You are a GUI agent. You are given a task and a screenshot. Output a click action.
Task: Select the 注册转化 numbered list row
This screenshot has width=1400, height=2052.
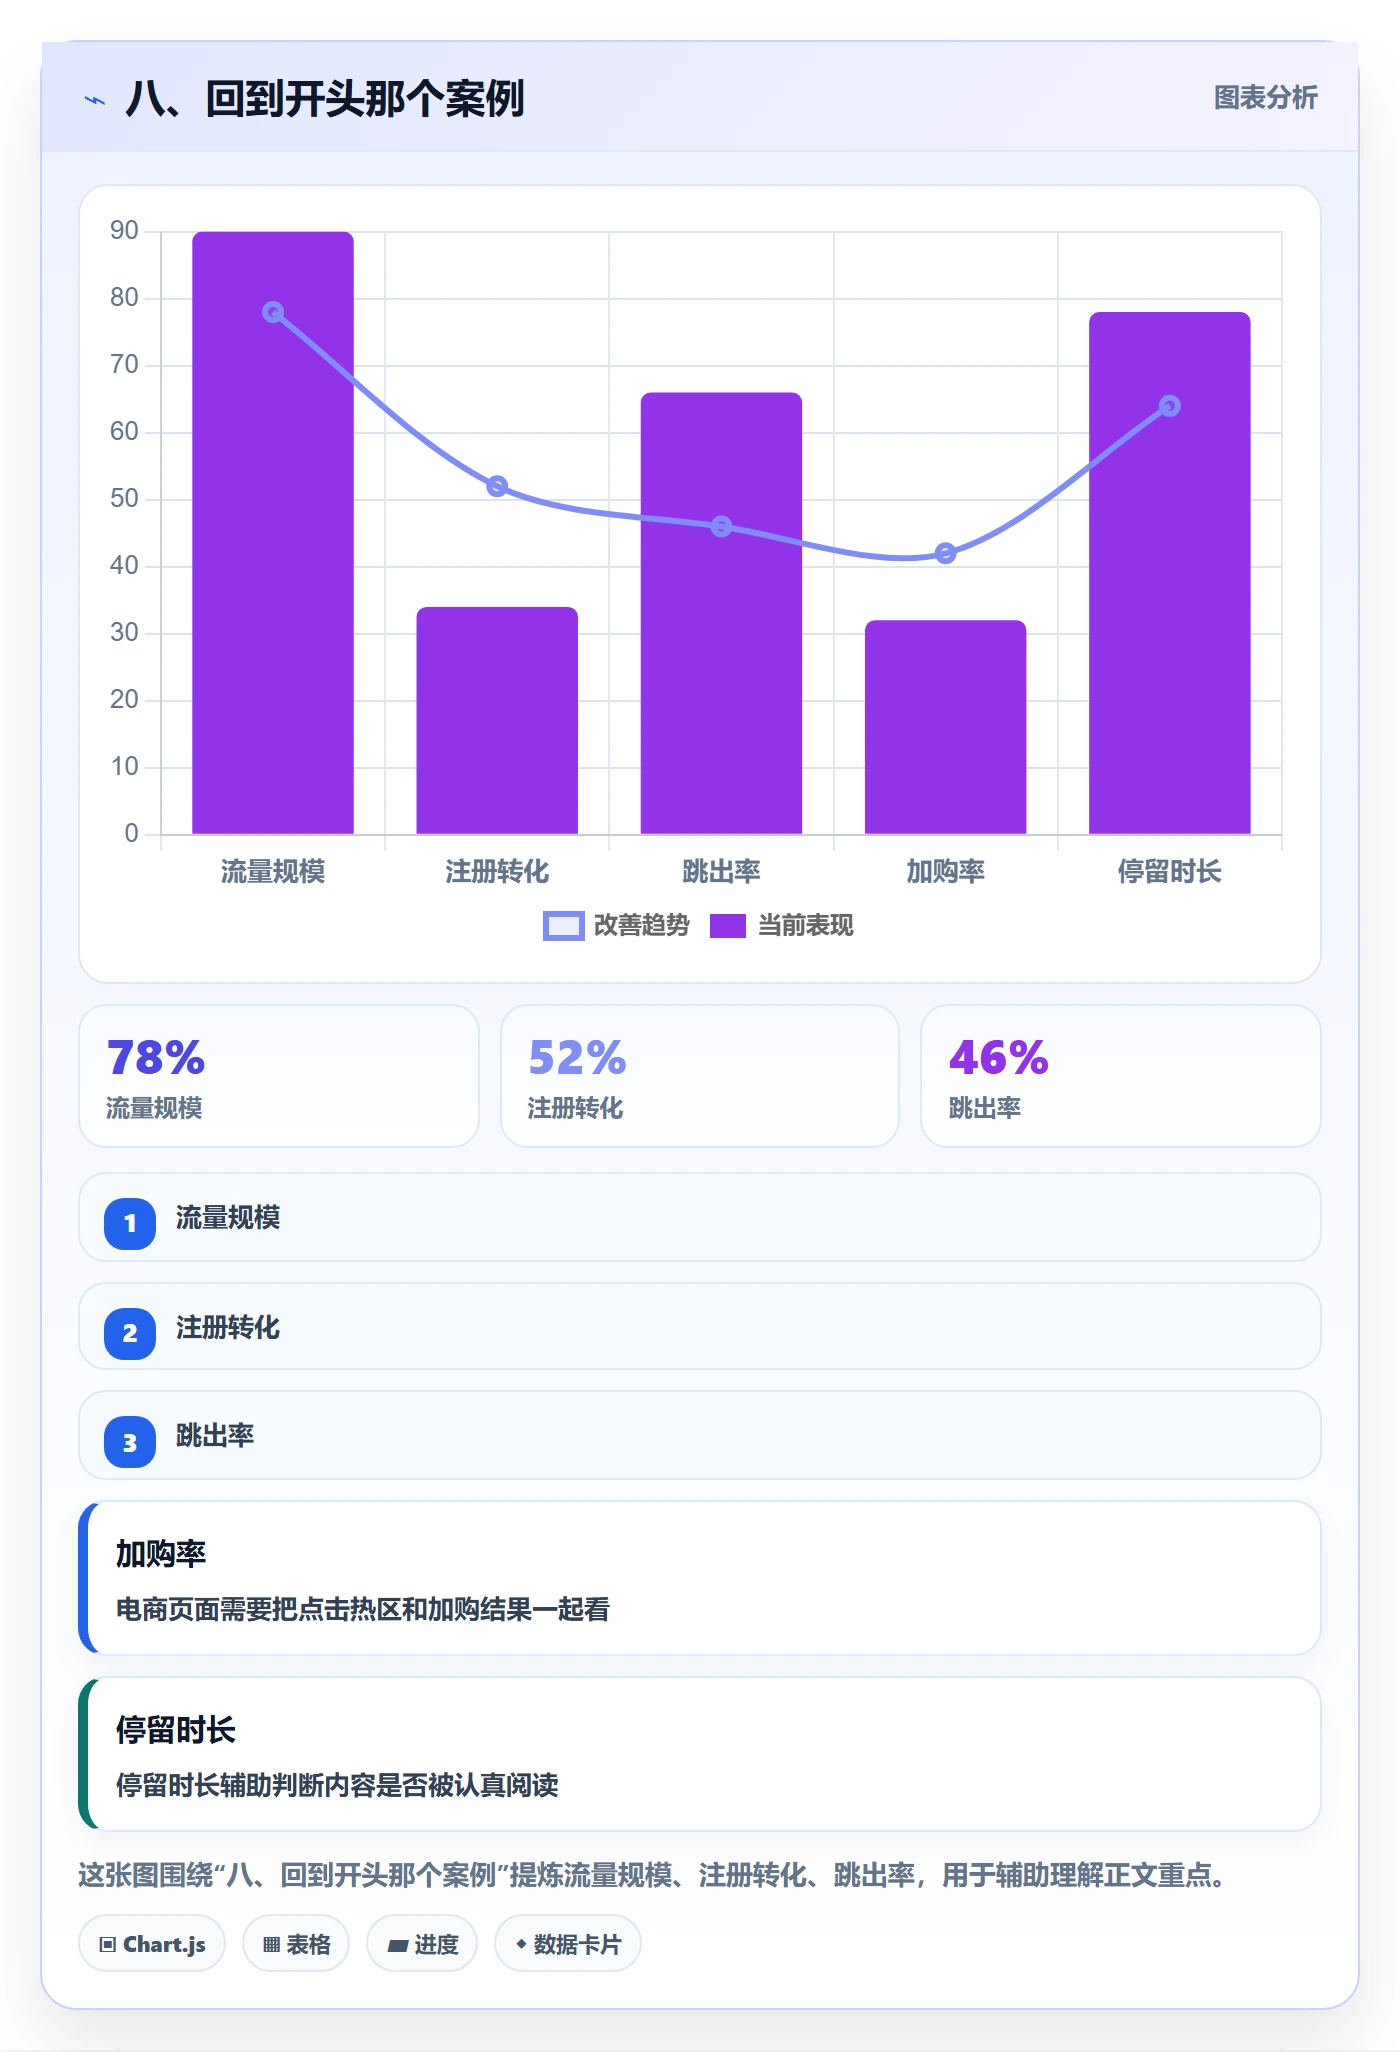click(700, 1327)
